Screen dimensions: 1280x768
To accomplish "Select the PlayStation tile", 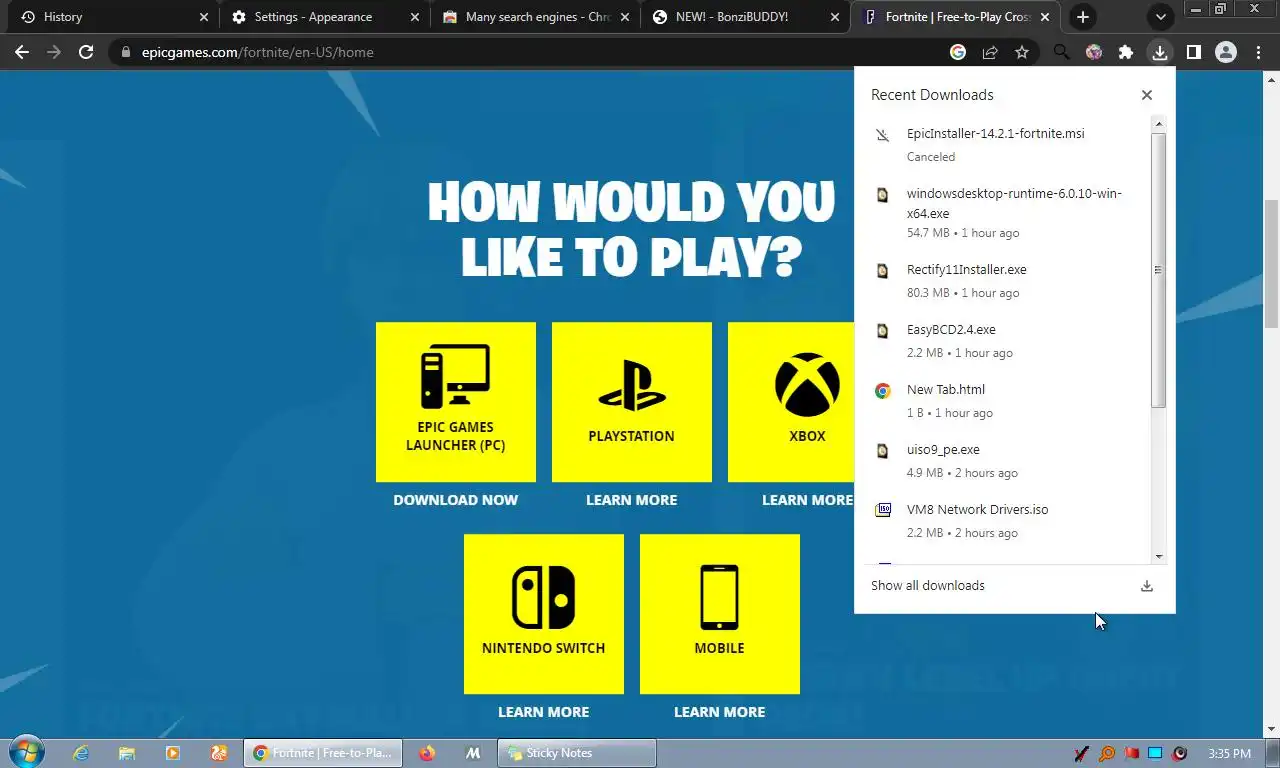I will tap(632, 402).
